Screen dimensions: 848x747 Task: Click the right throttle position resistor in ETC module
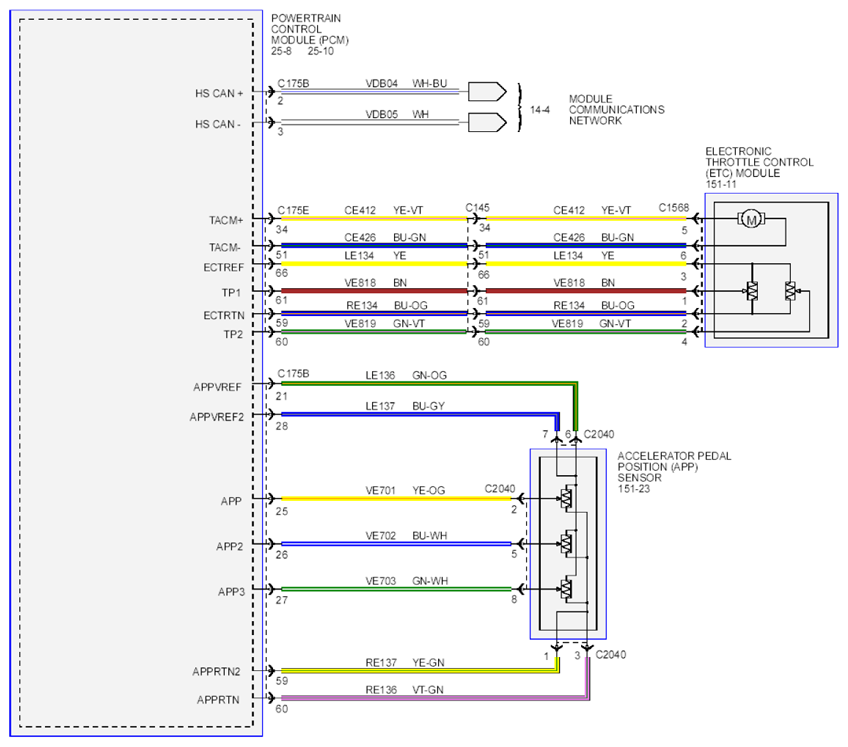790,291
